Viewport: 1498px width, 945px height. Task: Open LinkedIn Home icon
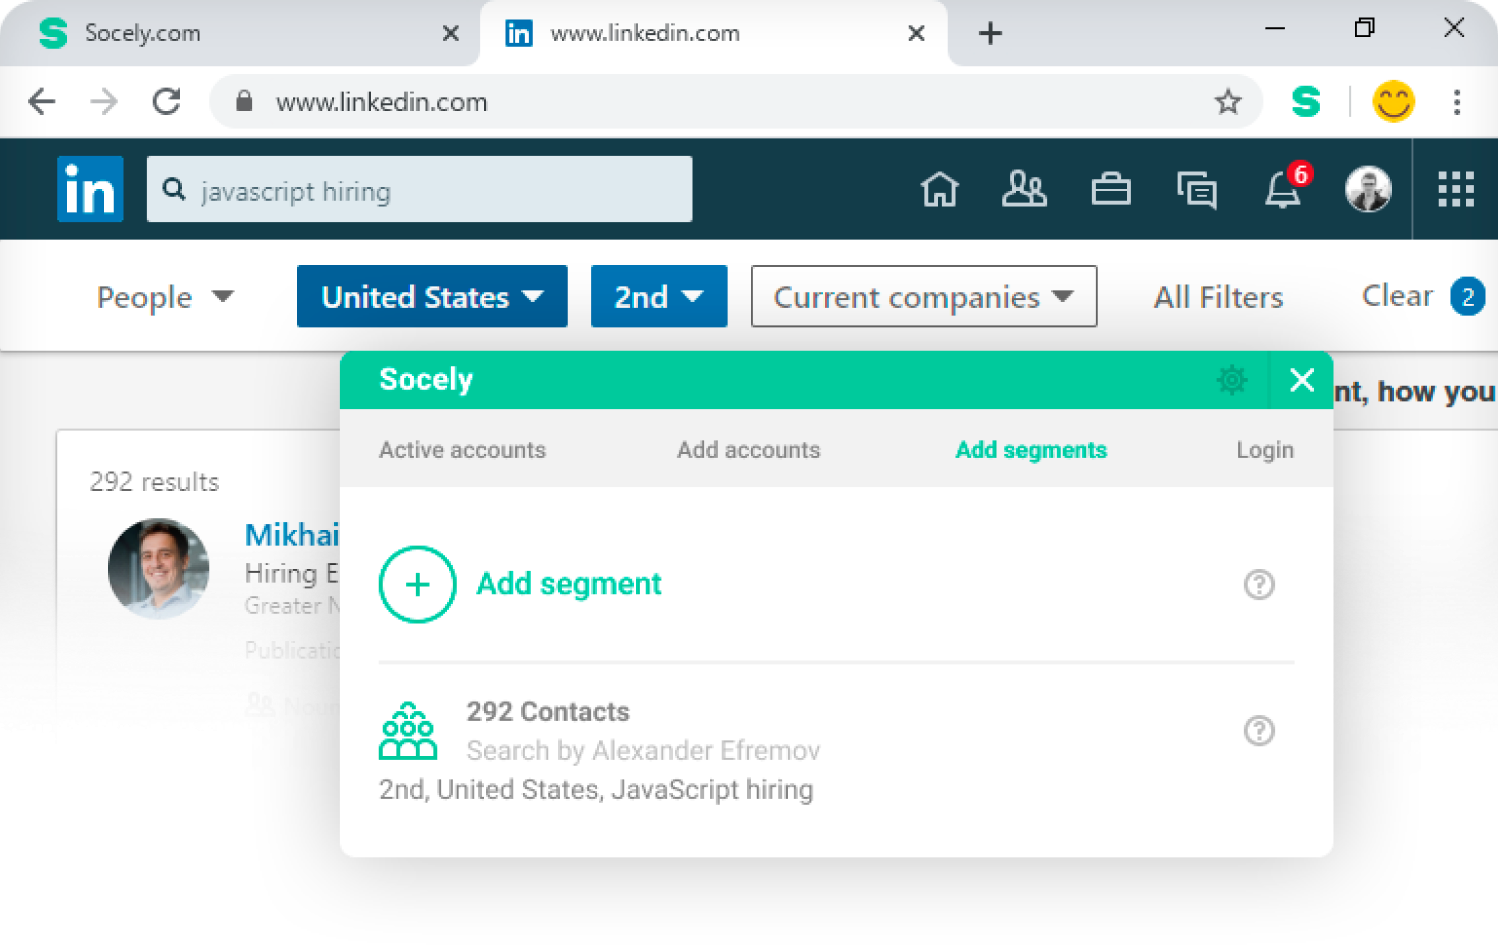pyautogui.click(x=939, y=188)
